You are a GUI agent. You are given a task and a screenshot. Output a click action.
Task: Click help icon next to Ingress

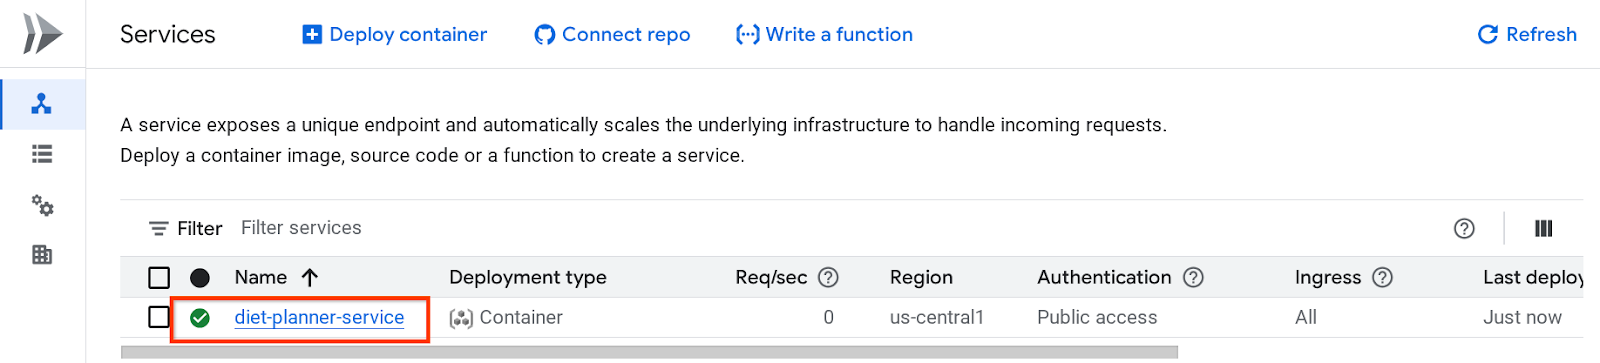click(1382, 277)
